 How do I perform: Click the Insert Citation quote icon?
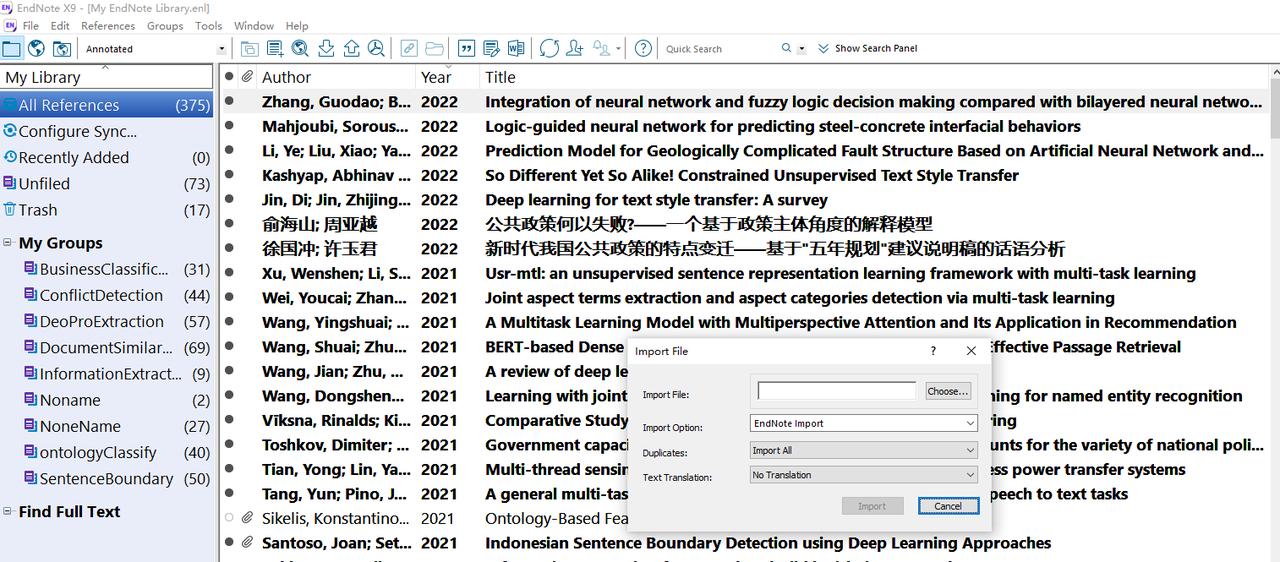click(466, 48)
